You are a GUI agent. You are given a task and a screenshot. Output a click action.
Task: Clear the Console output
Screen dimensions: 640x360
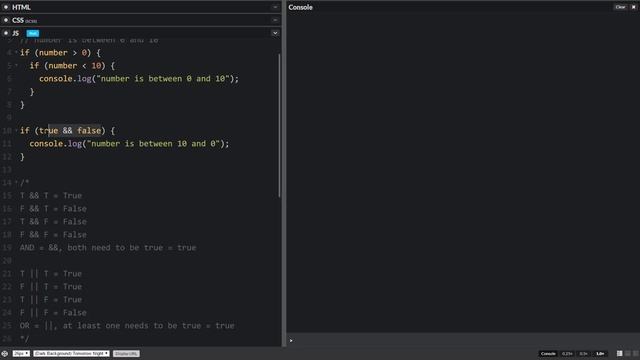pos(620,7)
